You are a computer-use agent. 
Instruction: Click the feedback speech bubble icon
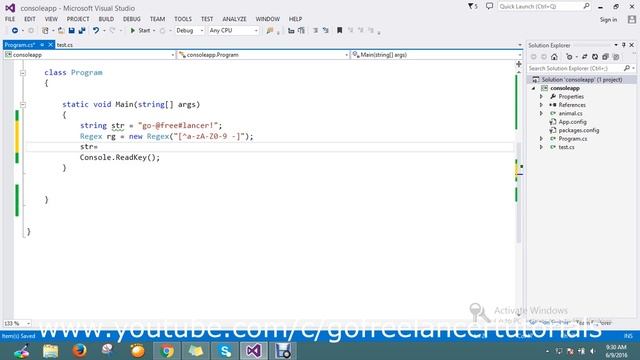489,6
